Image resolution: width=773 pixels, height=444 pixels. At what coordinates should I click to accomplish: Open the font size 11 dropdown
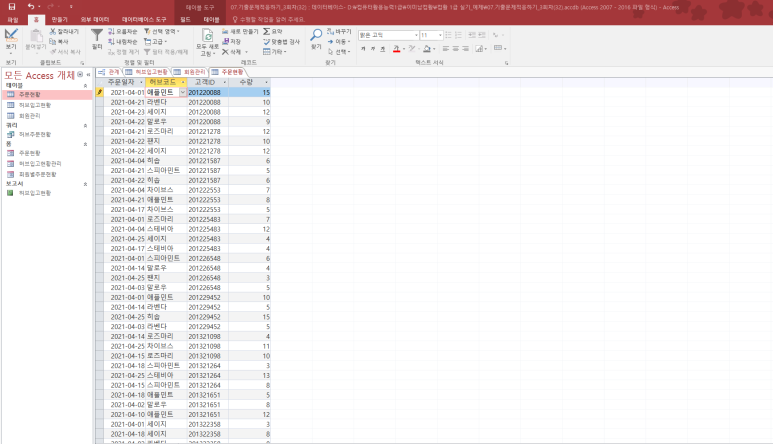coord(440,35)
